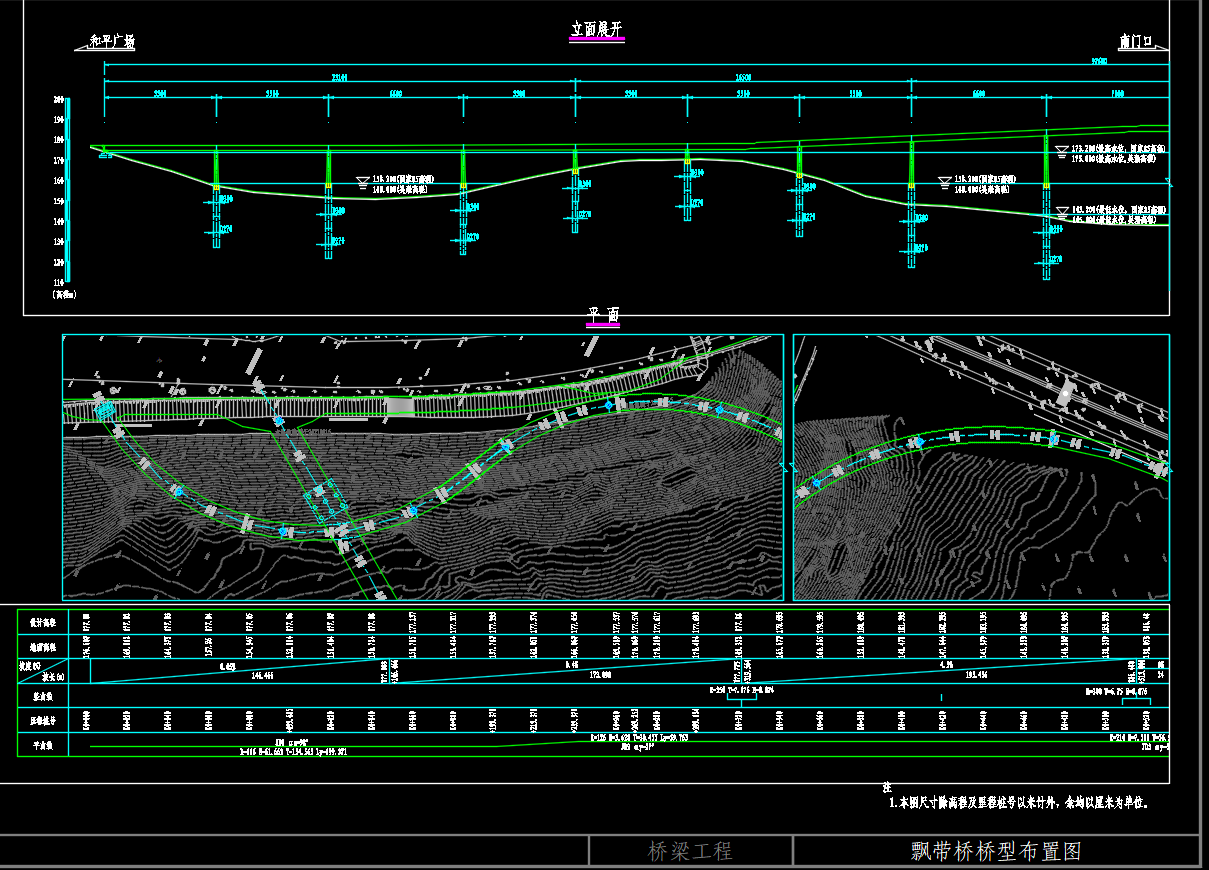Select the 平面 plan view title
This screenshot has width=1209, height=870.
[x=603, y=315]
